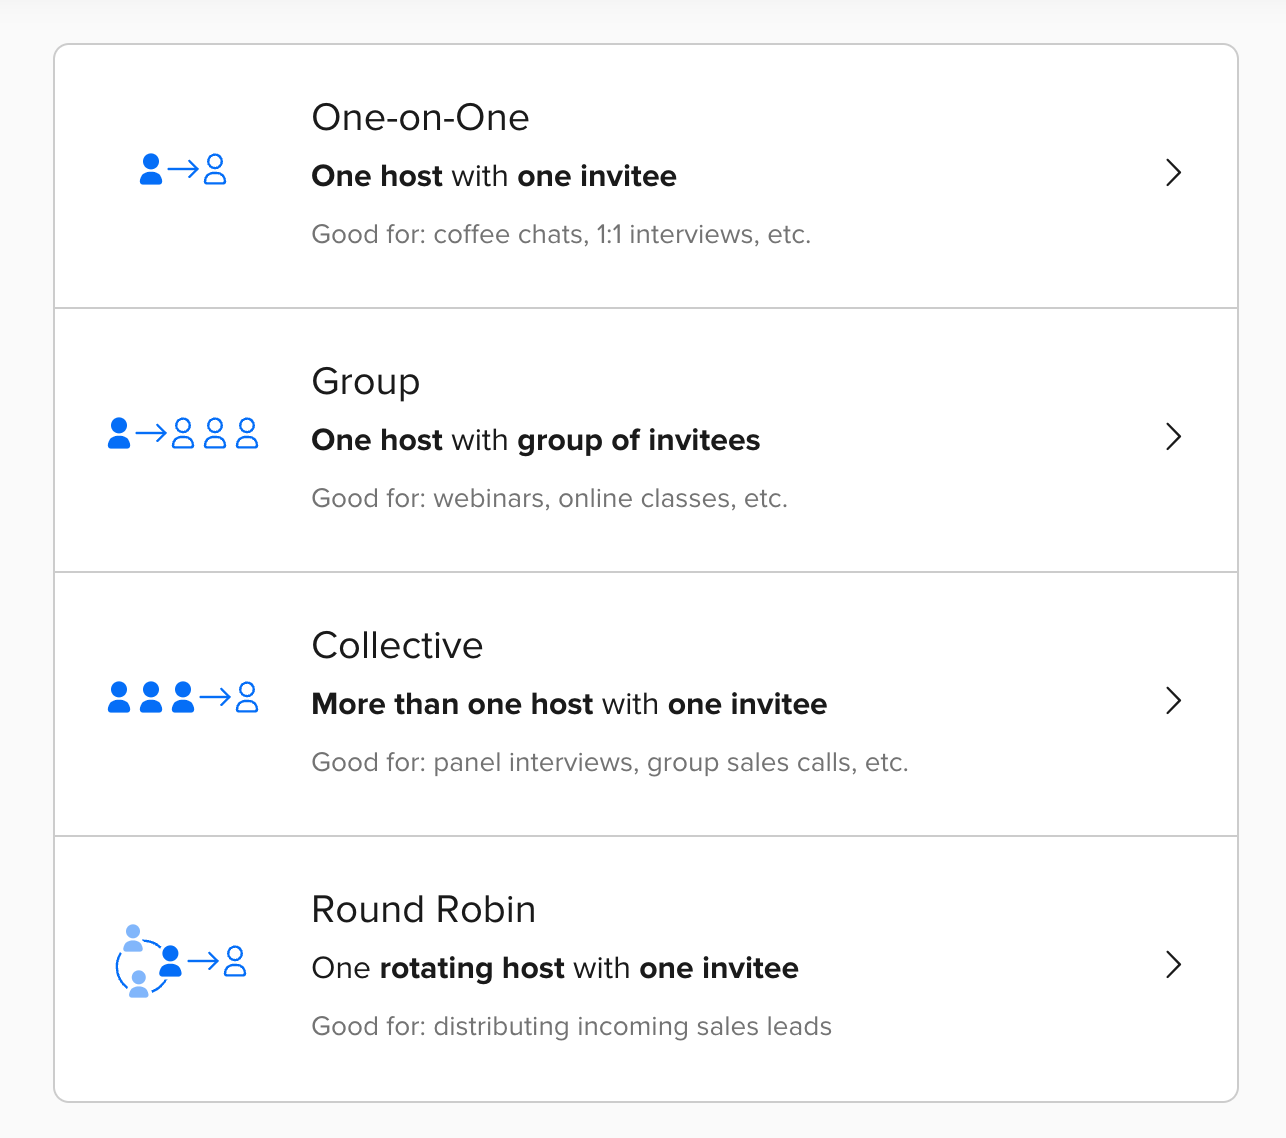Click the distributing incoming sales leads text
The width and height of the screenshot is (1286, 1138).
point(572,1027)
